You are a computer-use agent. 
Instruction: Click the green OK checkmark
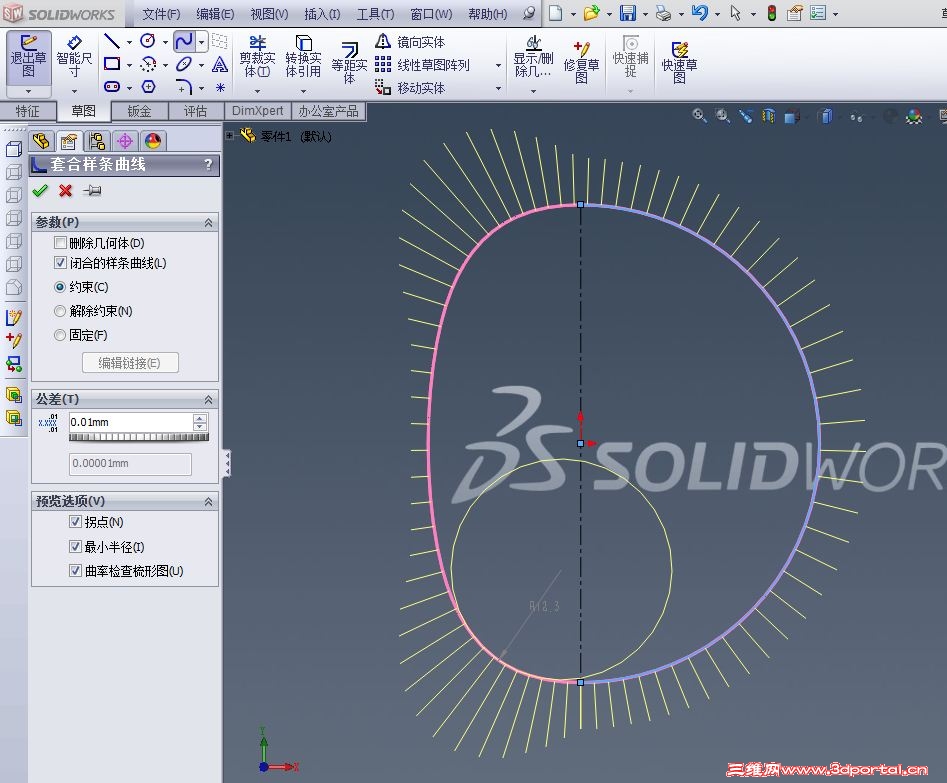pyautogui.click(x=40, y=191)
